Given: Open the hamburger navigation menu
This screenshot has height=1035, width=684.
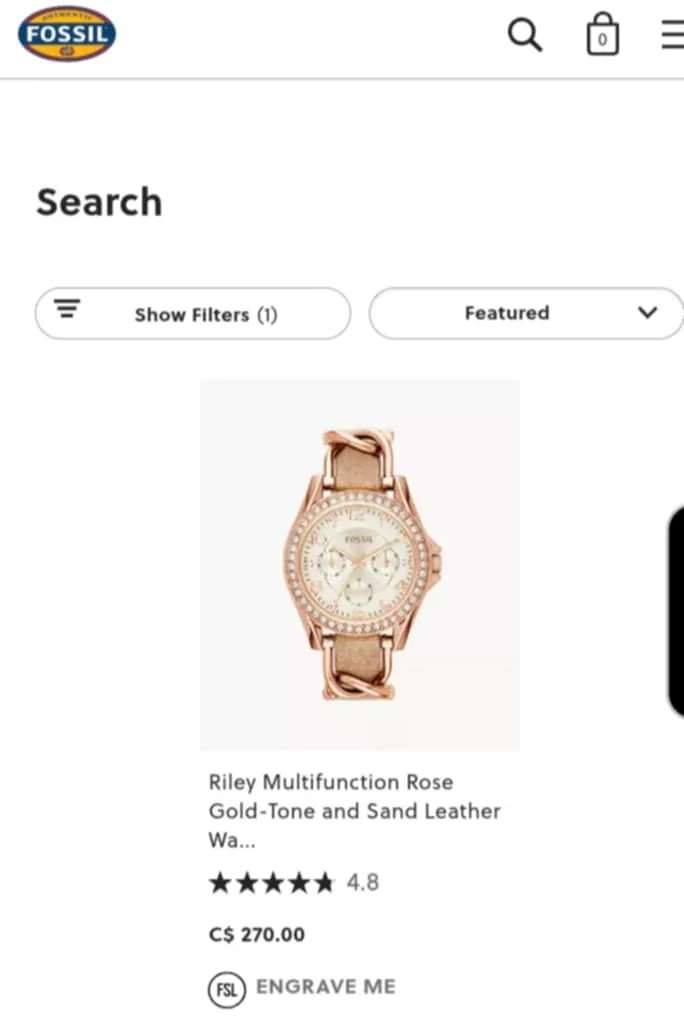Looking at the screenshot, I should pyautogui.click(x=673, y=35).
